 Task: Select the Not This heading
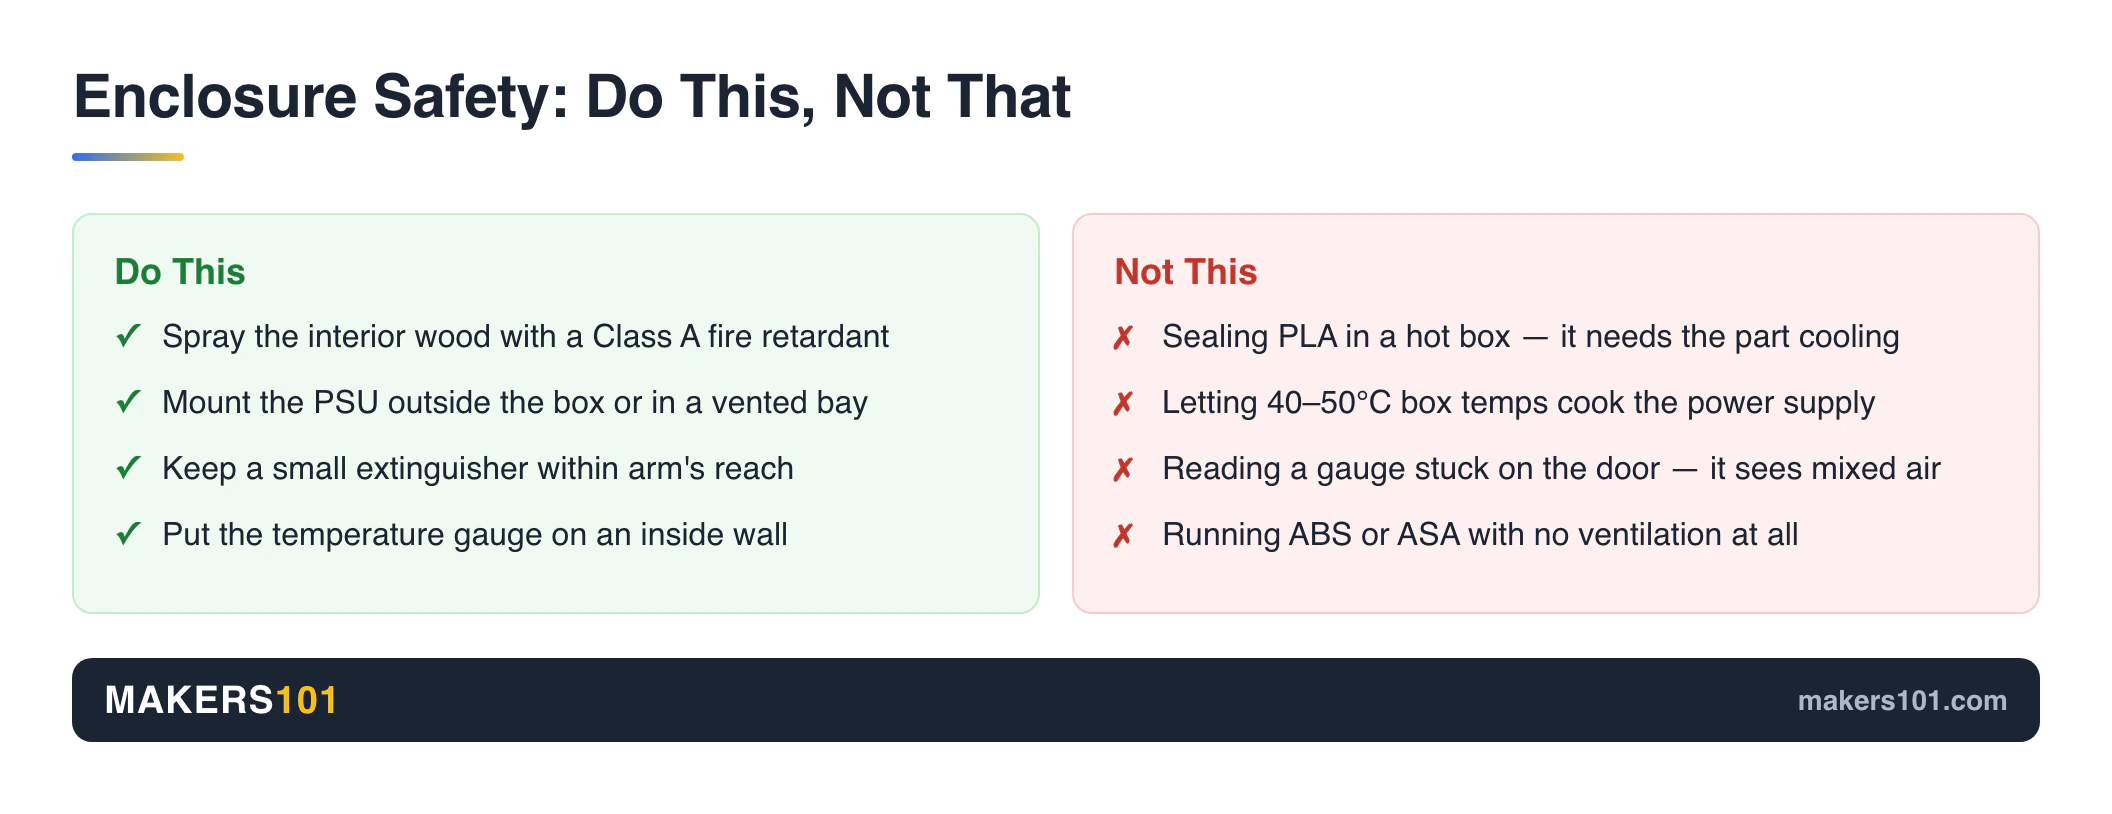tap(1186, 272)
